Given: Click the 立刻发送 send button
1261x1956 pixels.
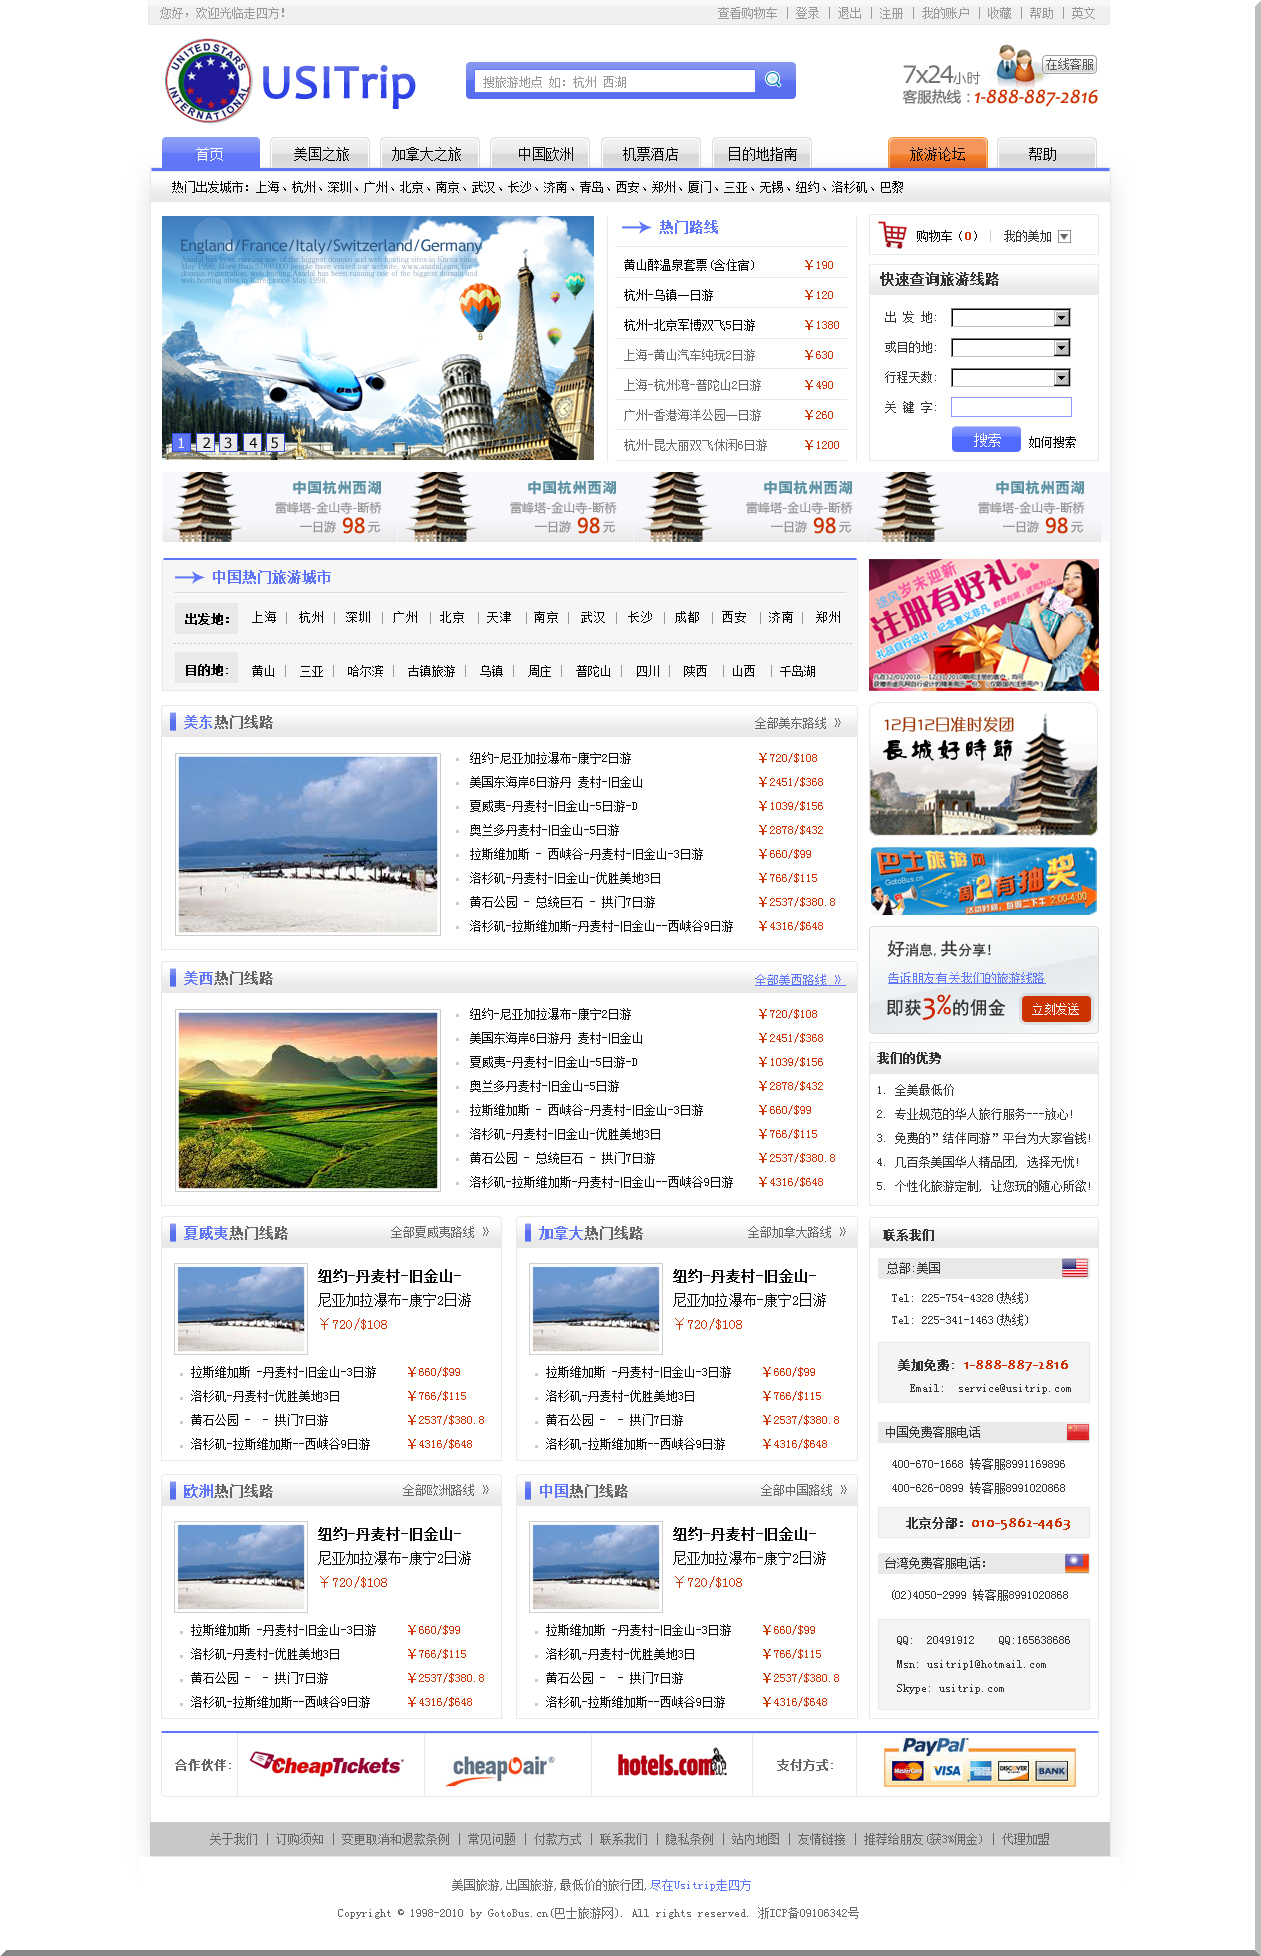Looking at the screenshot, I should coord(1055,1009).
